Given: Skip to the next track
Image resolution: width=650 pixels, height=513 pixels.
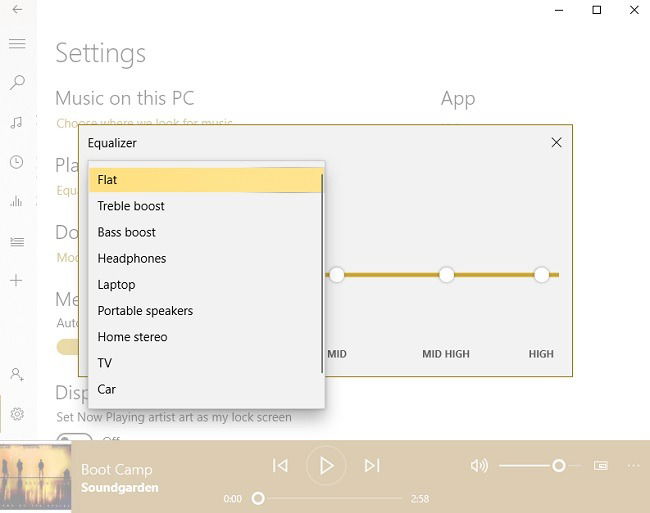Looking at the screenshot, I should [x=372, y=465].
